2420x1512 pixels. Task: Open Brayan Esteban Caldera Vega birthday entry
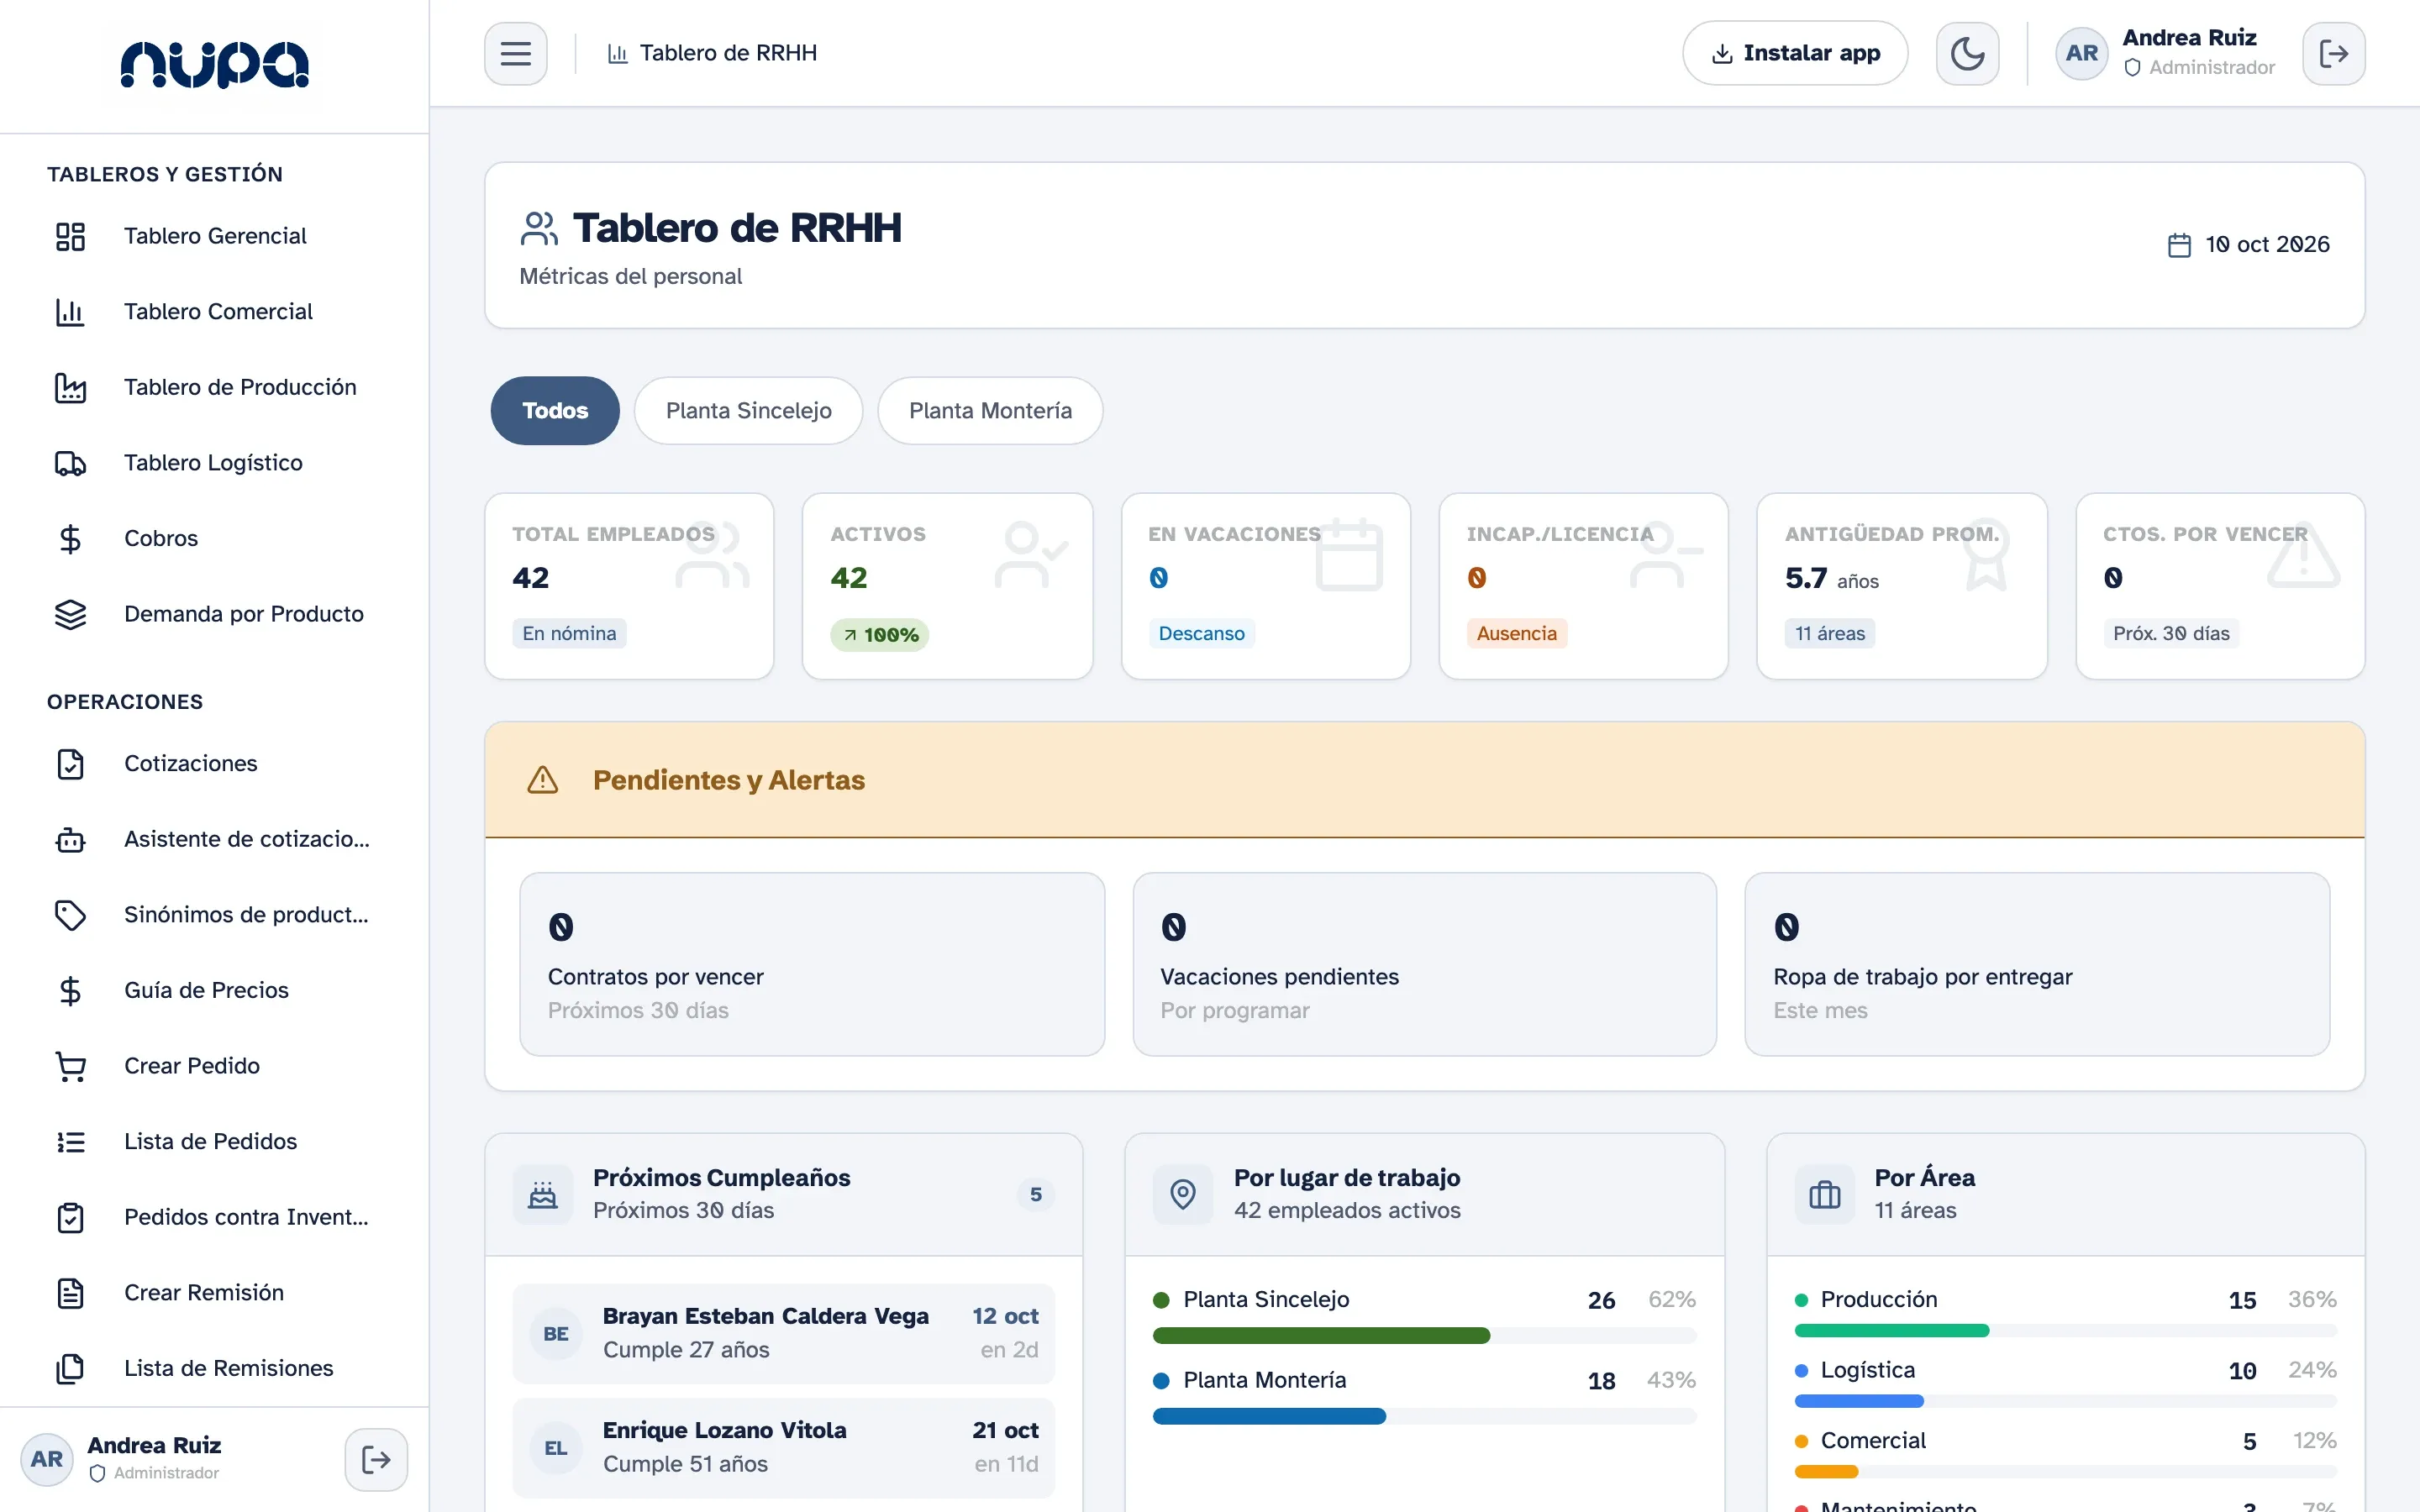[783, 1333]
